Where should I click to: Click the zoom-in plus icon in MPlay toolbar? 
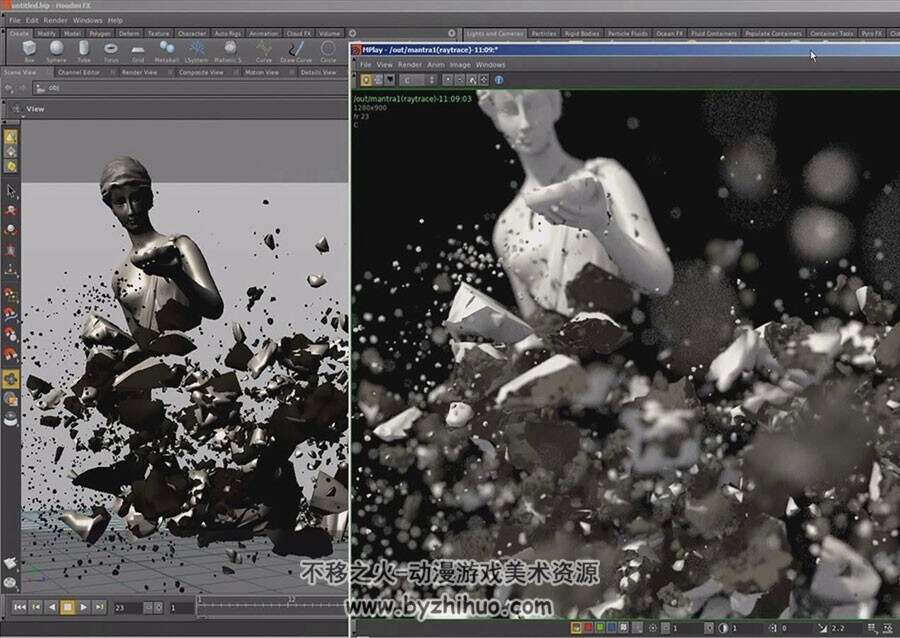pyautogui.click(x=448, y=80)
